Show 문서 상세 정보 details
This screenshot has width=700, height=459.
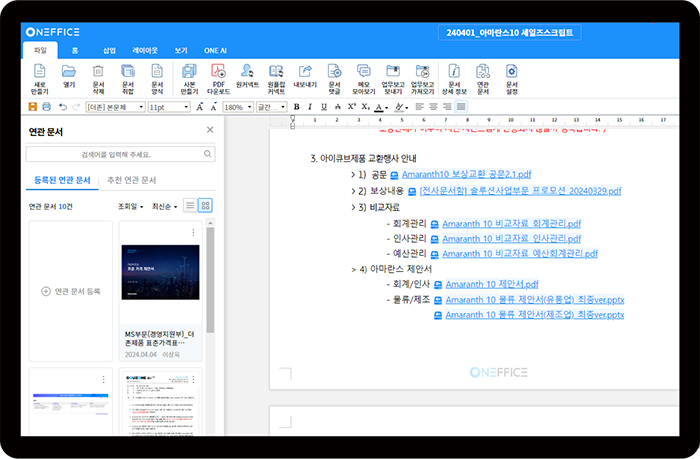click(454, 79)
